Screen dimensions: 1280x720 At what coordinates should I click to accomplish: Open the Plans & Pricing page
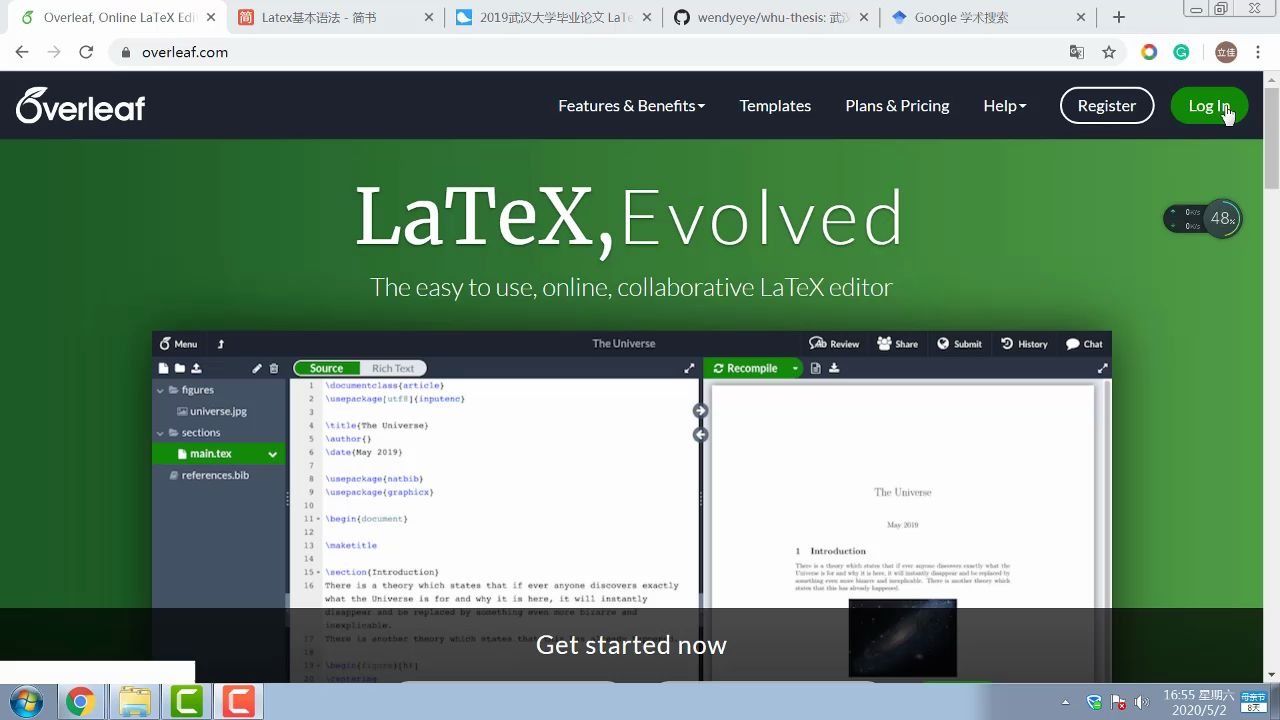tap(897, 105)
